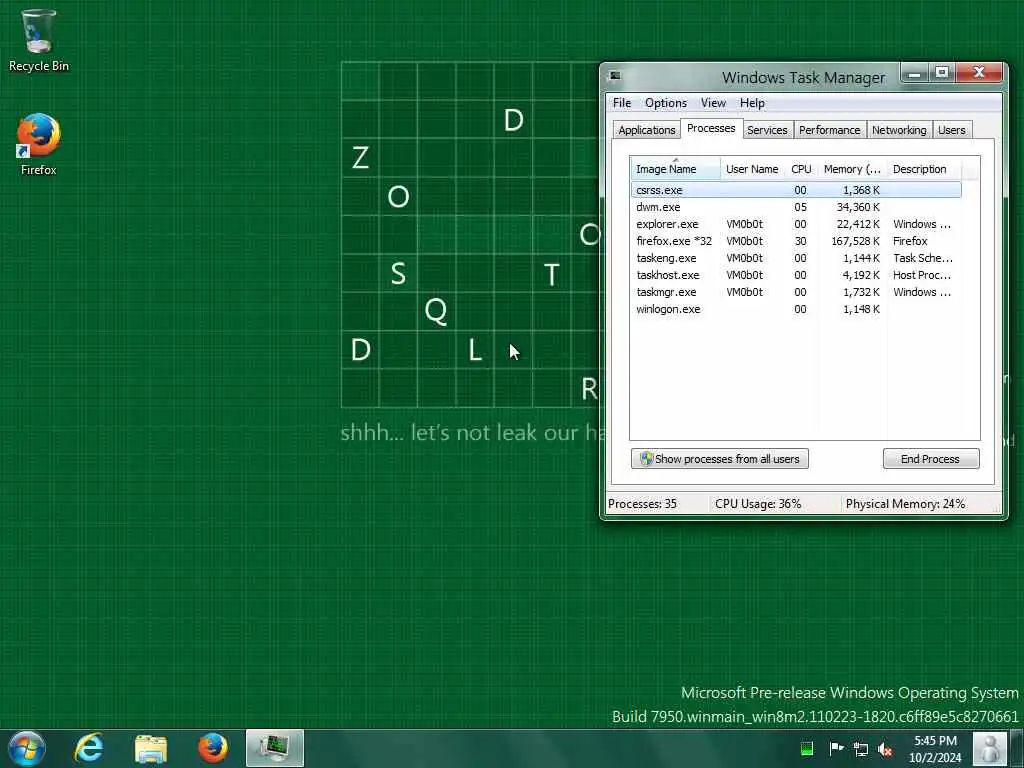The height and width of the screenshot is (768, 1024).
Task: Minimize the Windows Task Manager window
Action: point(915,73)
